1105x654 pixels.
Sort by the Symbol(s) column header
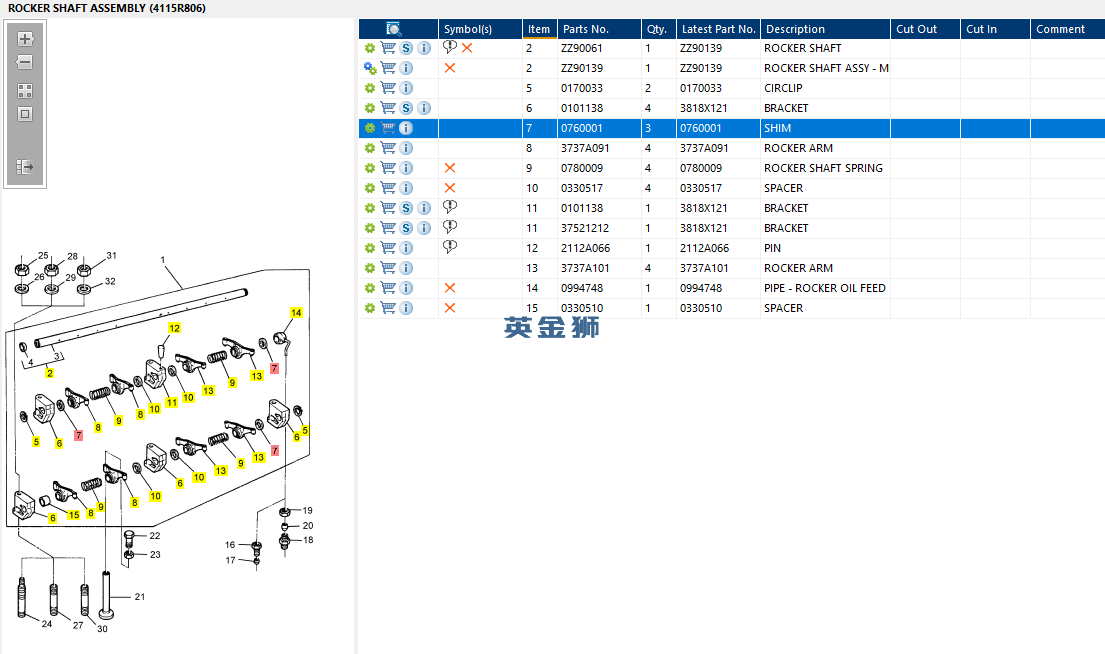[x=480, y=29]
